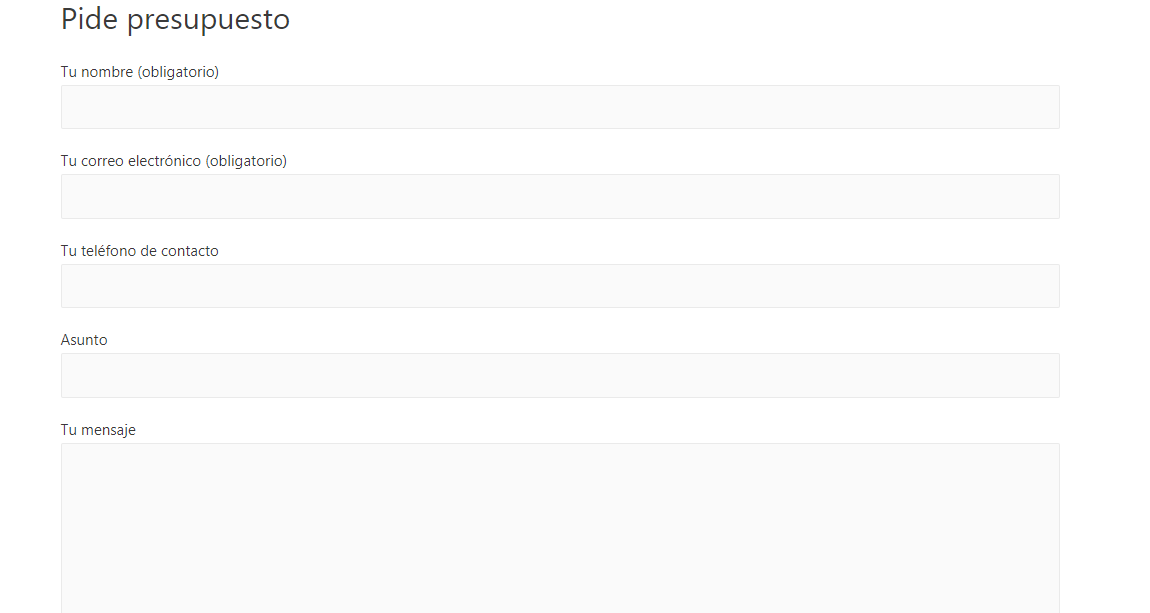This screenshot has width=1150, height=613.
Task: Pick the subject entry box above Tu mensaje
Action: tap(560, 375)
